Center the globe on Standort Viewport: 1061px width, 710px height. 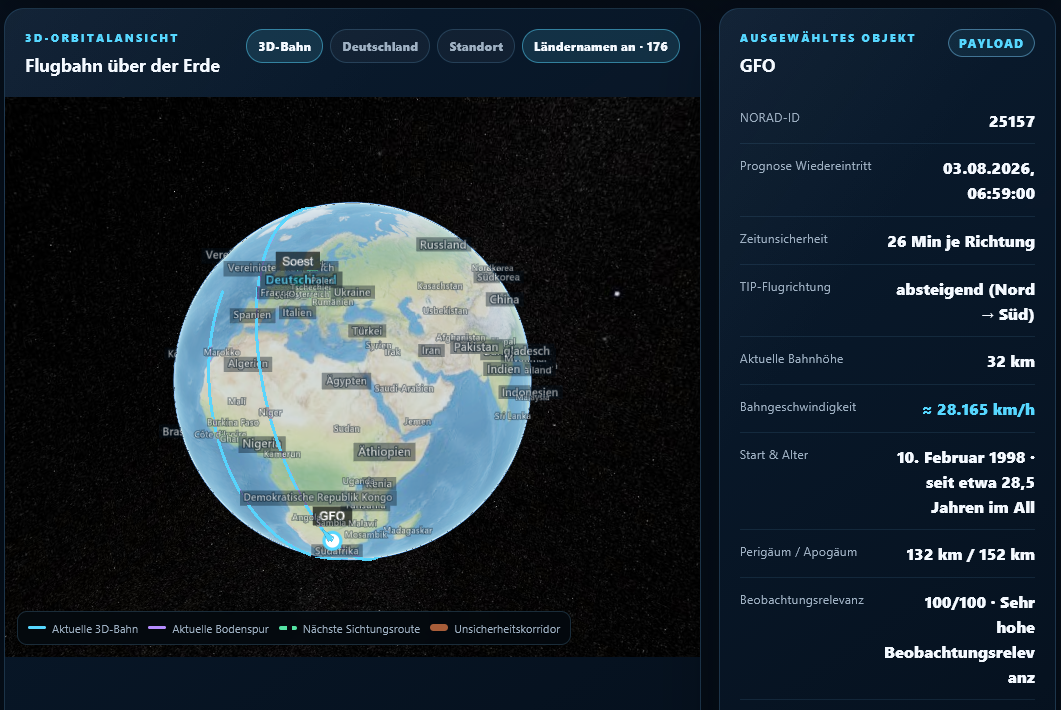(476, 47)
